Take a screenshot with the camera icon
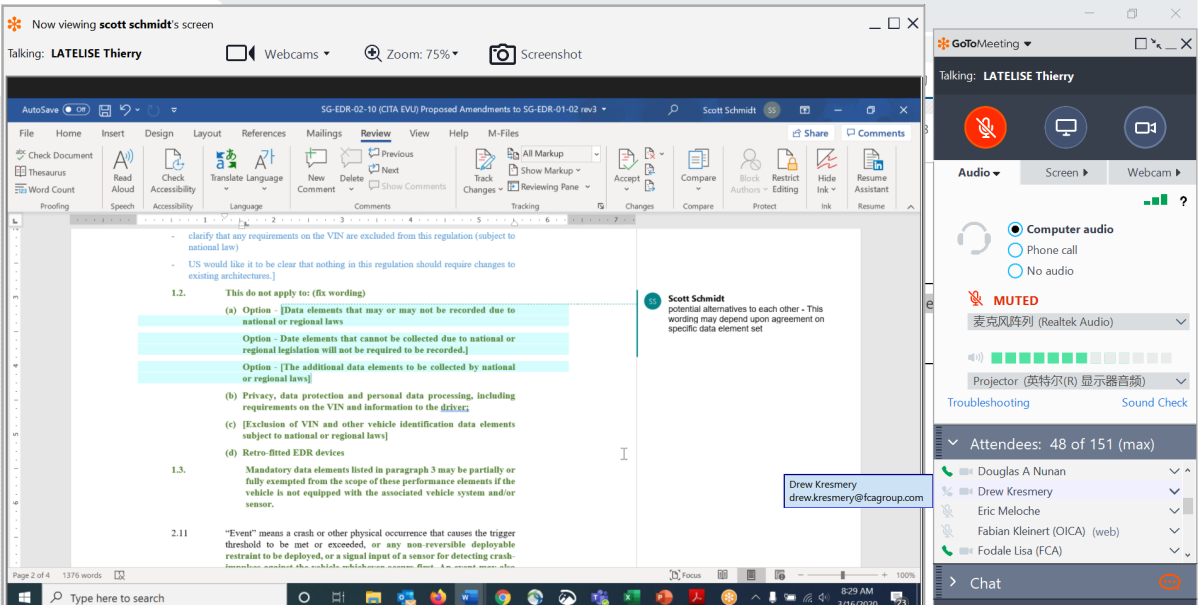 502,54
